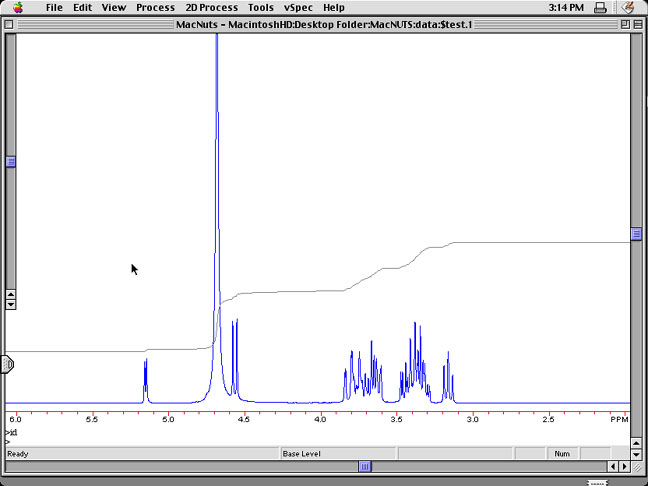Click the window collapse box icon
648x486 pixels.
(x=636, y=22)
